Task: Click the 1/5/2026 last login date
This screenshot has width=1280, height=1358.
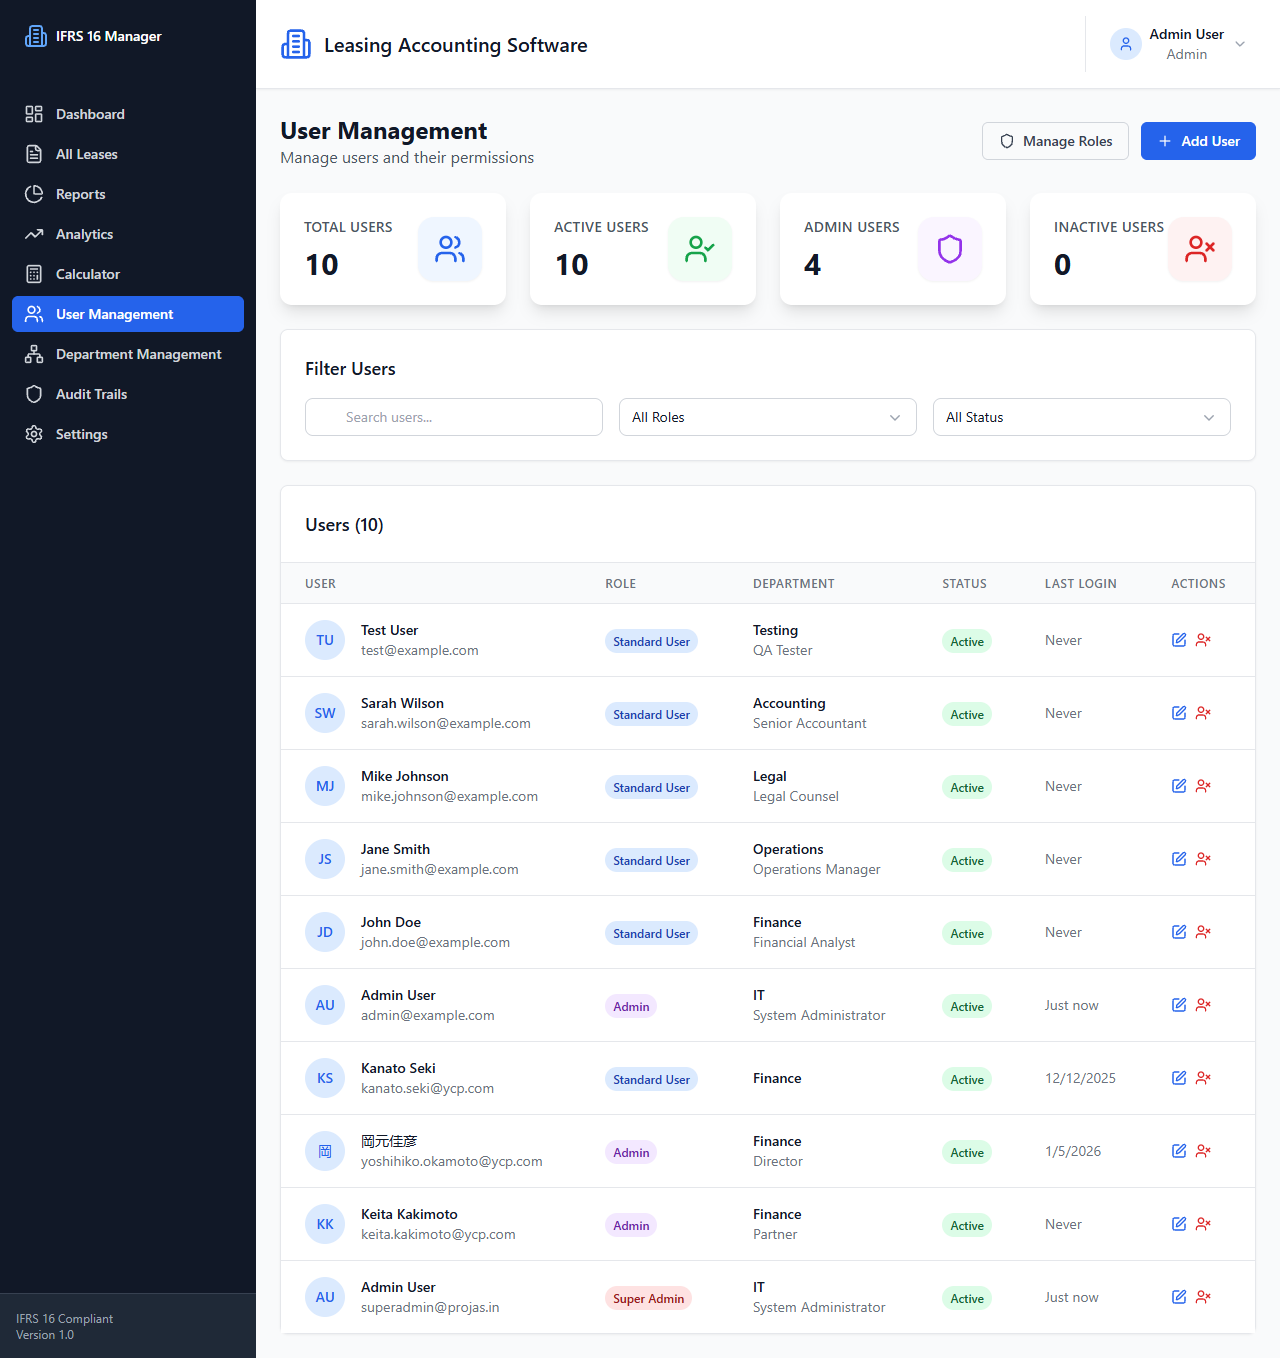Action: (1073, 1151)
